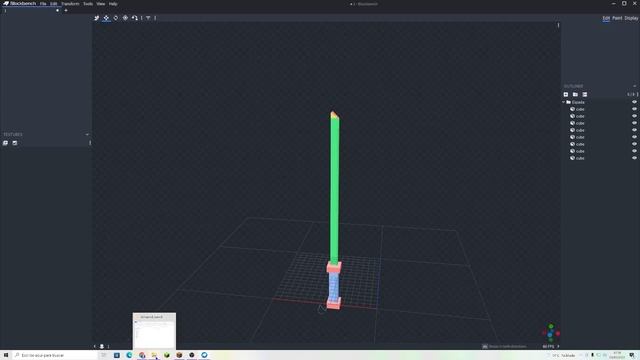Open the Textures panel three-dot menu

(90, 143)
